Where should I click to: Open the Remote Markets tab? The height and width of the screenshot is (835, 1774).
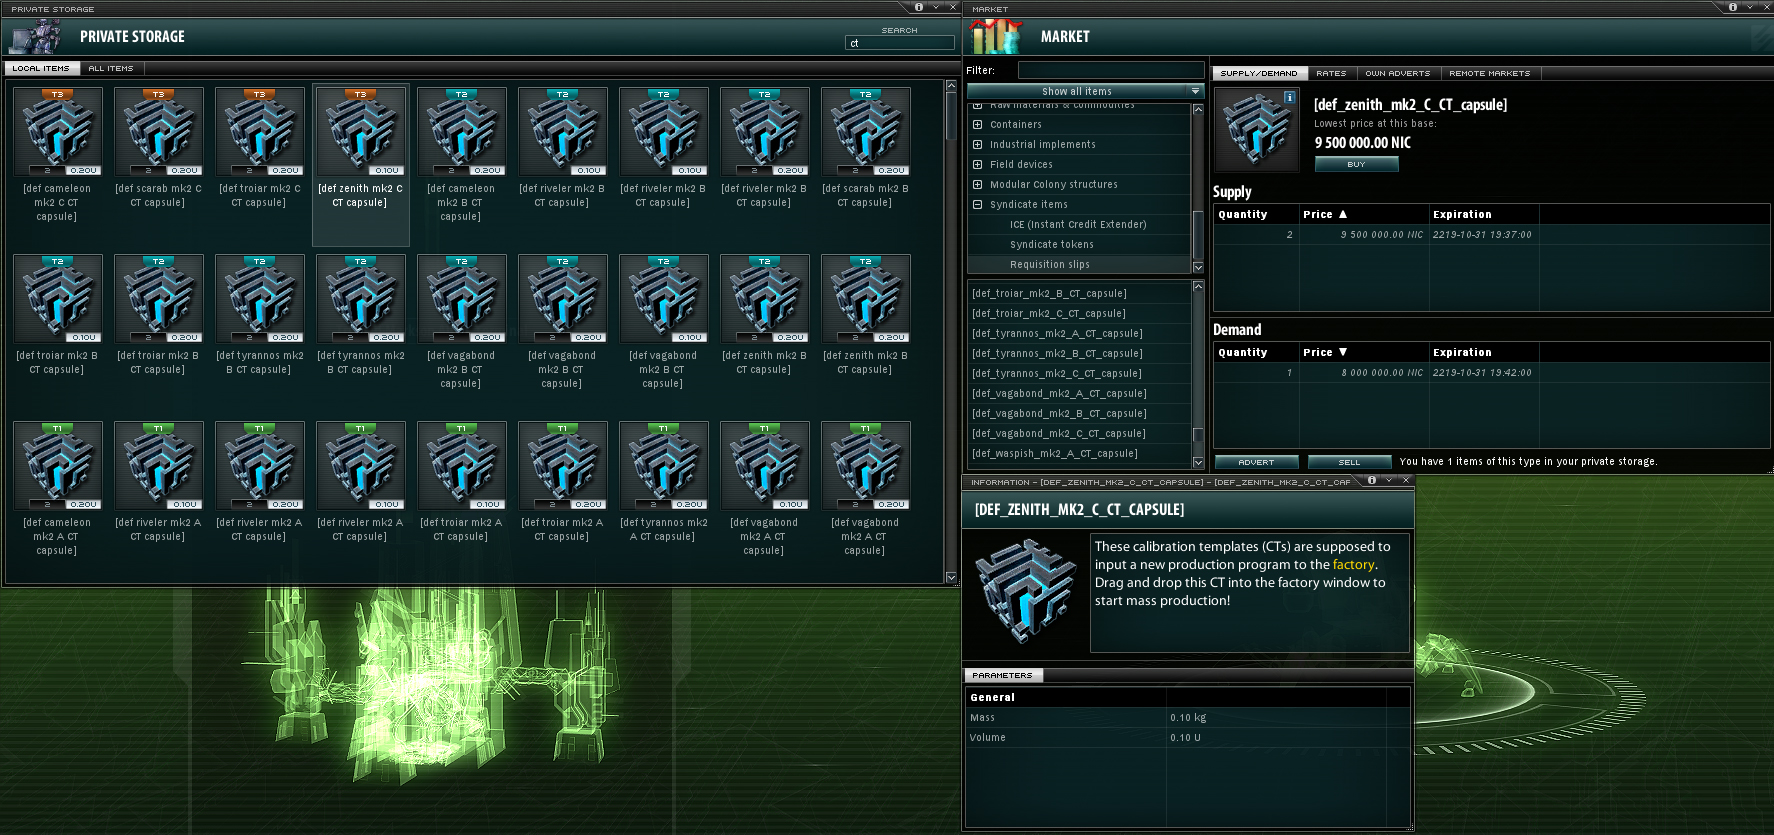tap(1490, 73)
